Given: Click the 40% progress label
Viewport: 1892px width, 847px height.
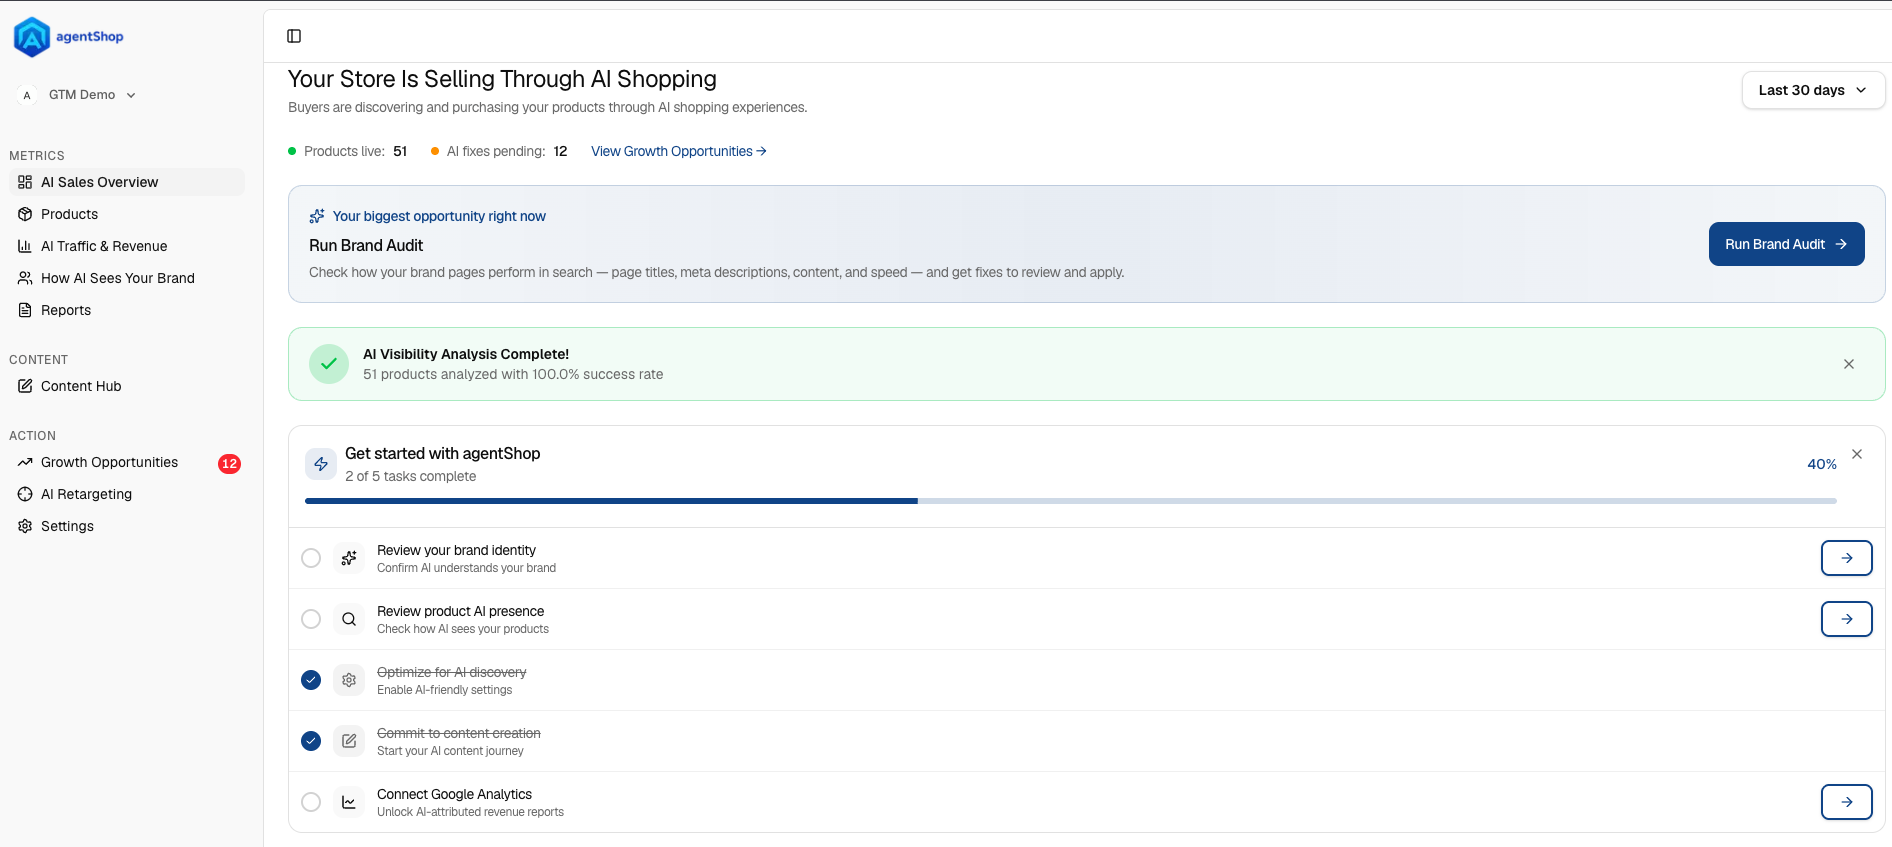Looking at the screenshot, I should [x=1821, y=464].
